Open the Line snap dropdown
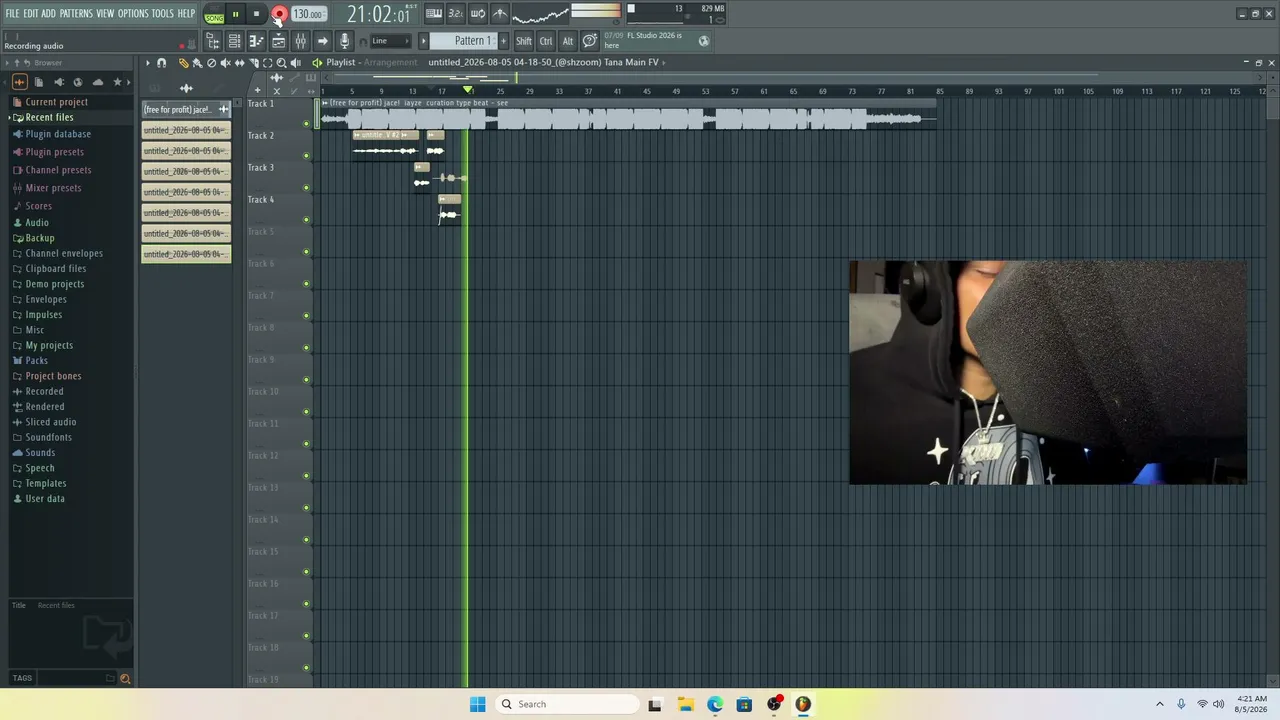 click(390, 41)
